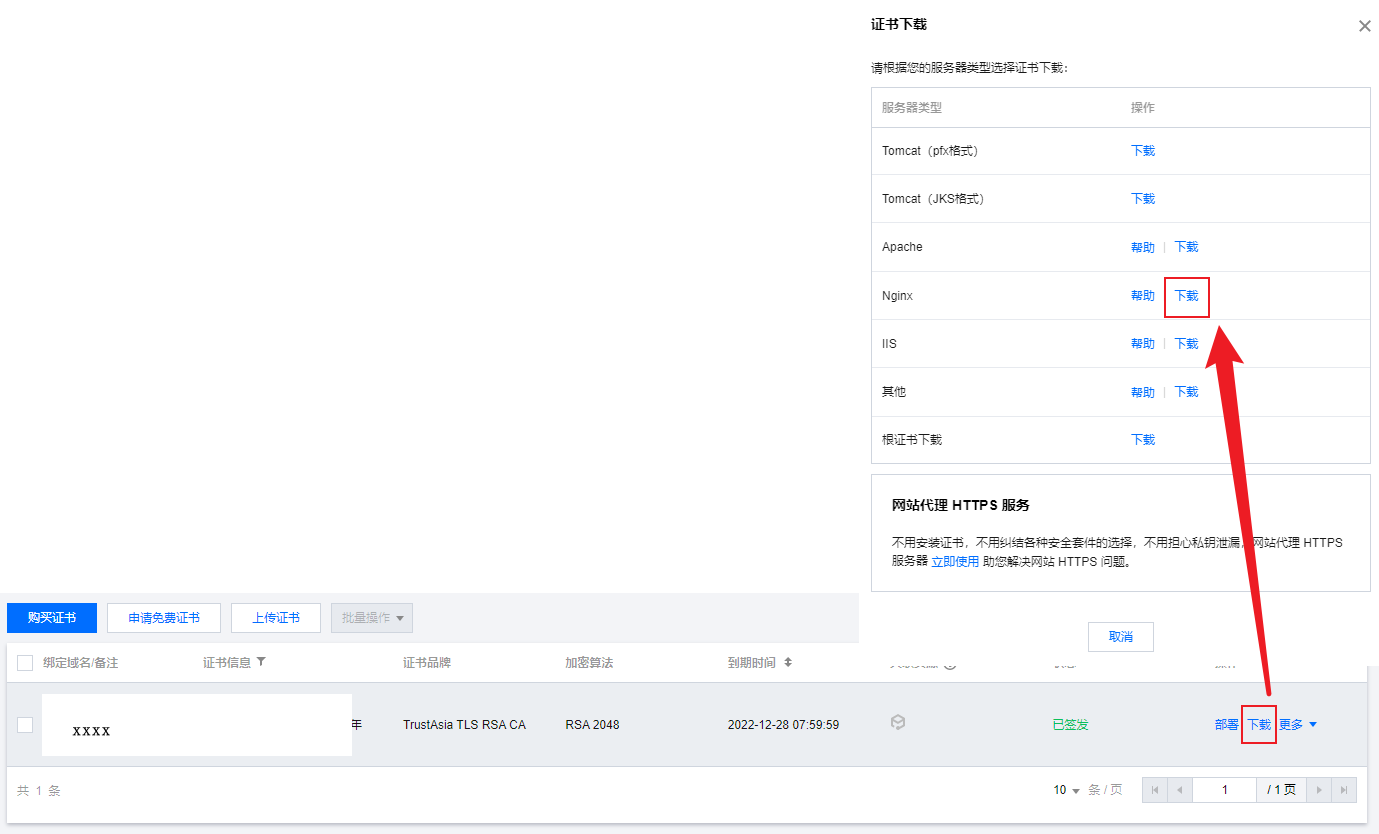This screenshot has height=834, width=1379.
Task: Click 取消 to dismiss the download panel
Action: [x=1120, y=636]
